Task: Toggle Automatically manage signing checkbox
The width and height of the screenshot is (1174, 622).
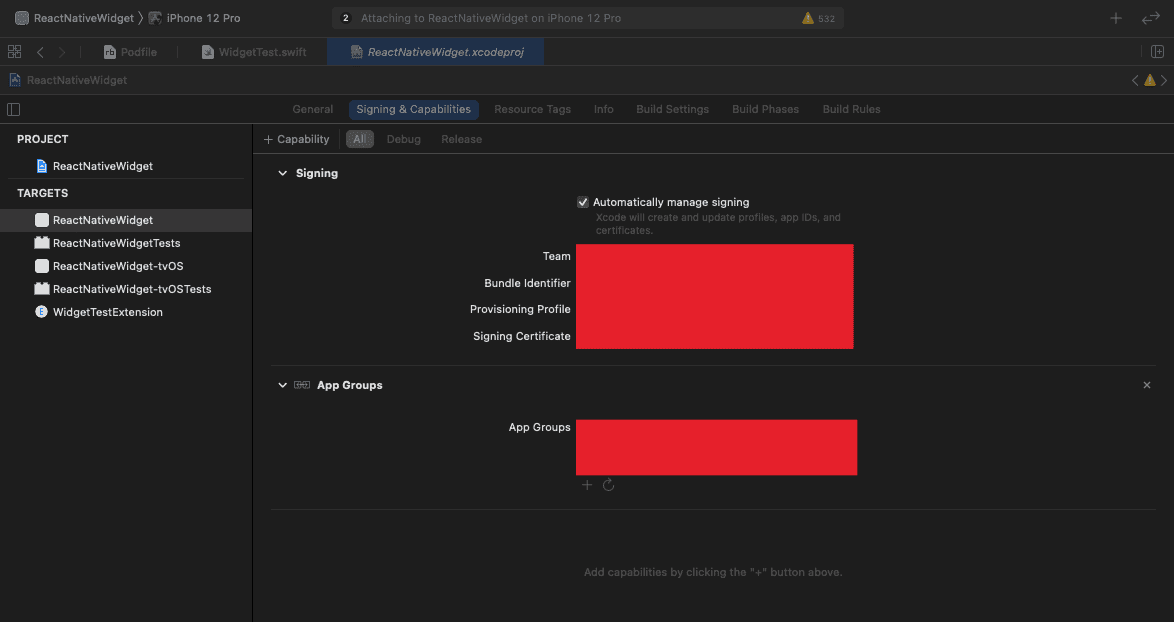Action: pyautogui.click(x=583, y=202)
